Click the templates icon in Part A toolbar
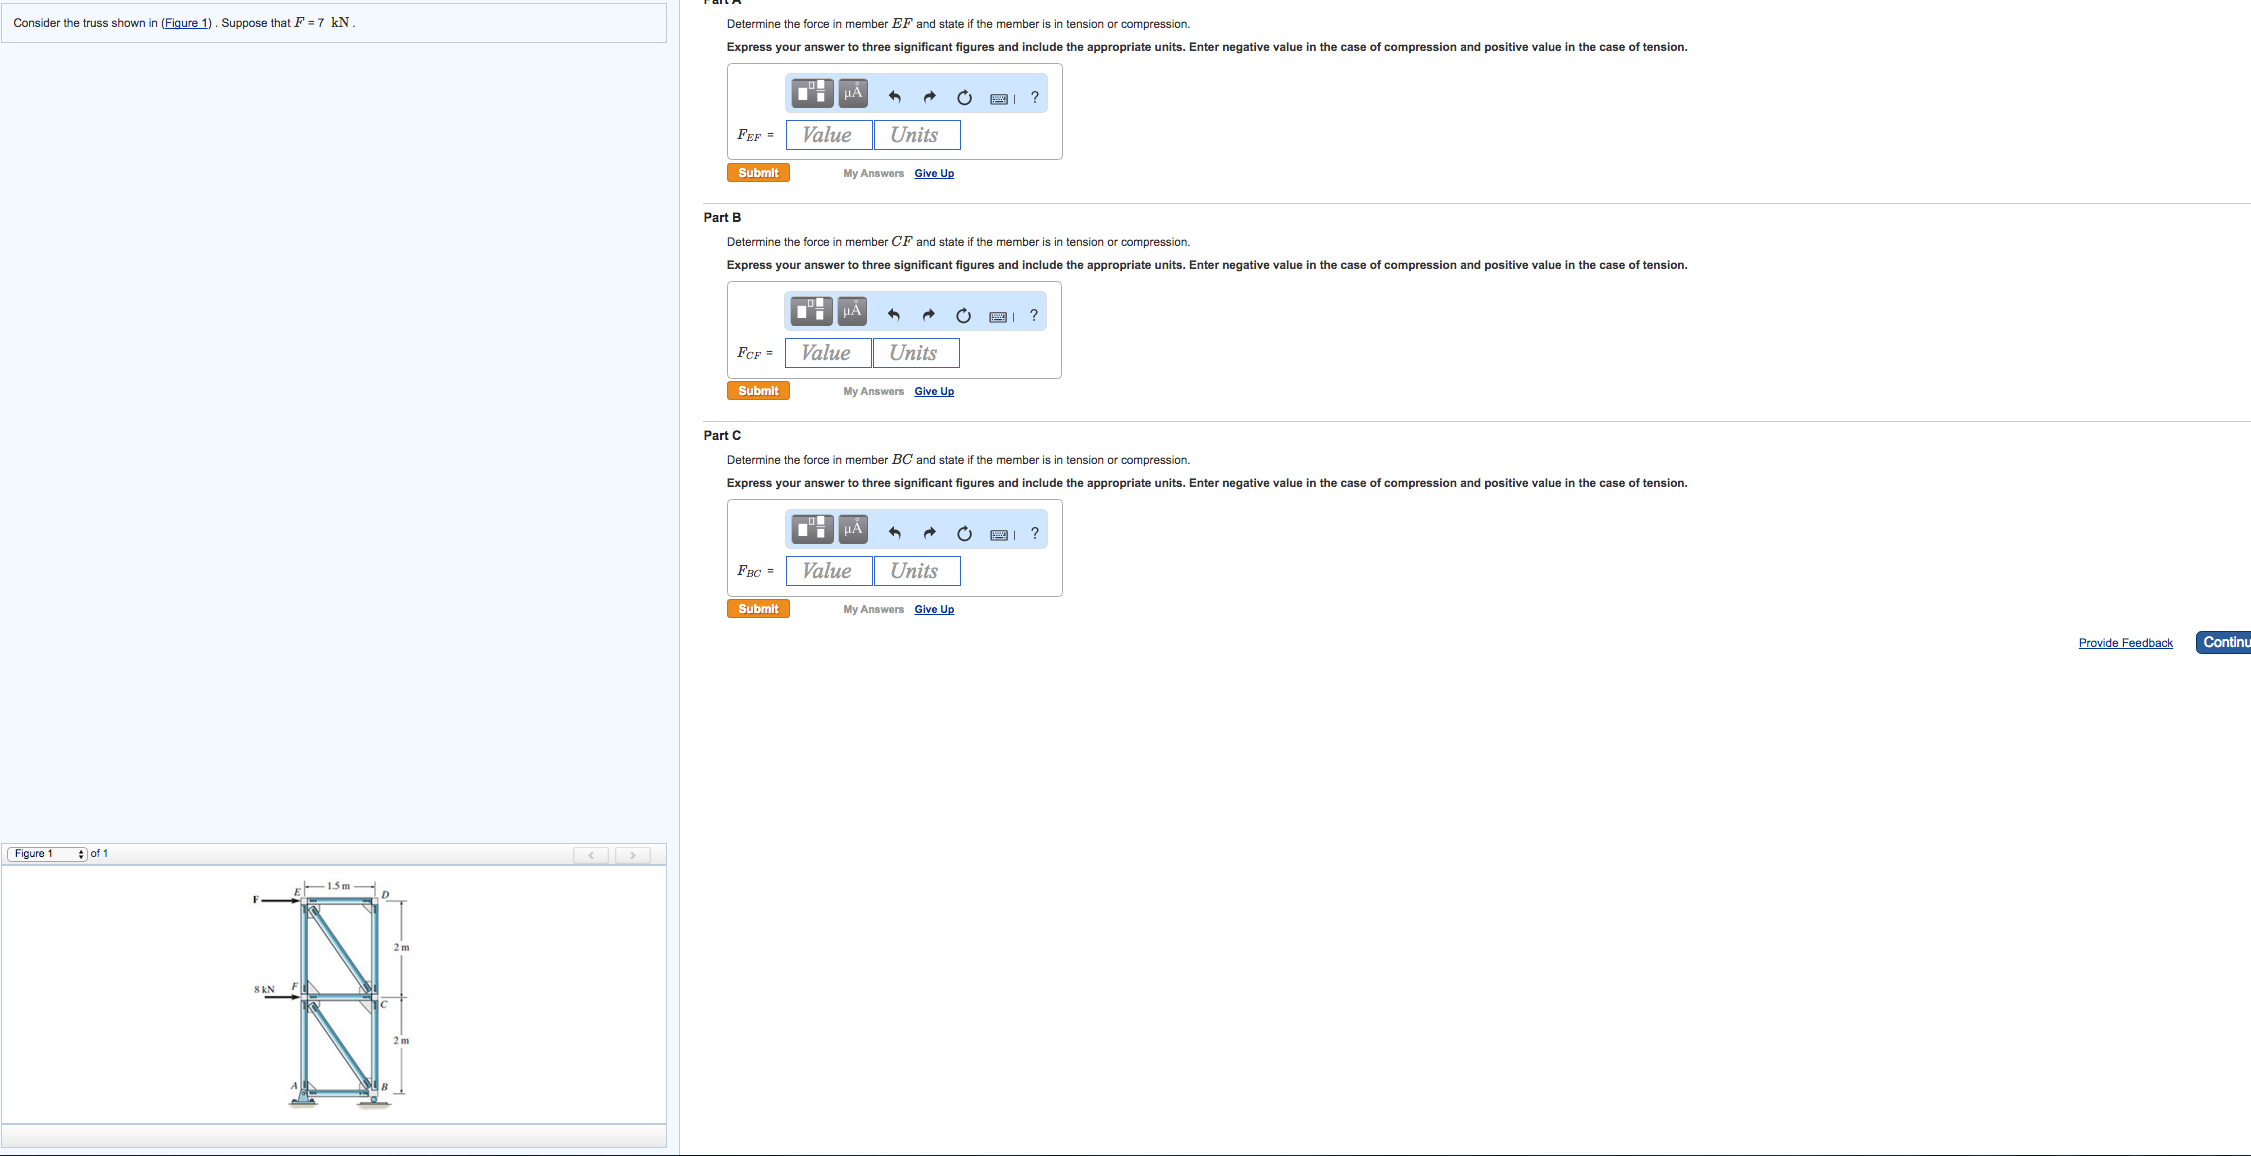The width and height of the screenshot is (2251, 1156). click(x=812, y=94)
